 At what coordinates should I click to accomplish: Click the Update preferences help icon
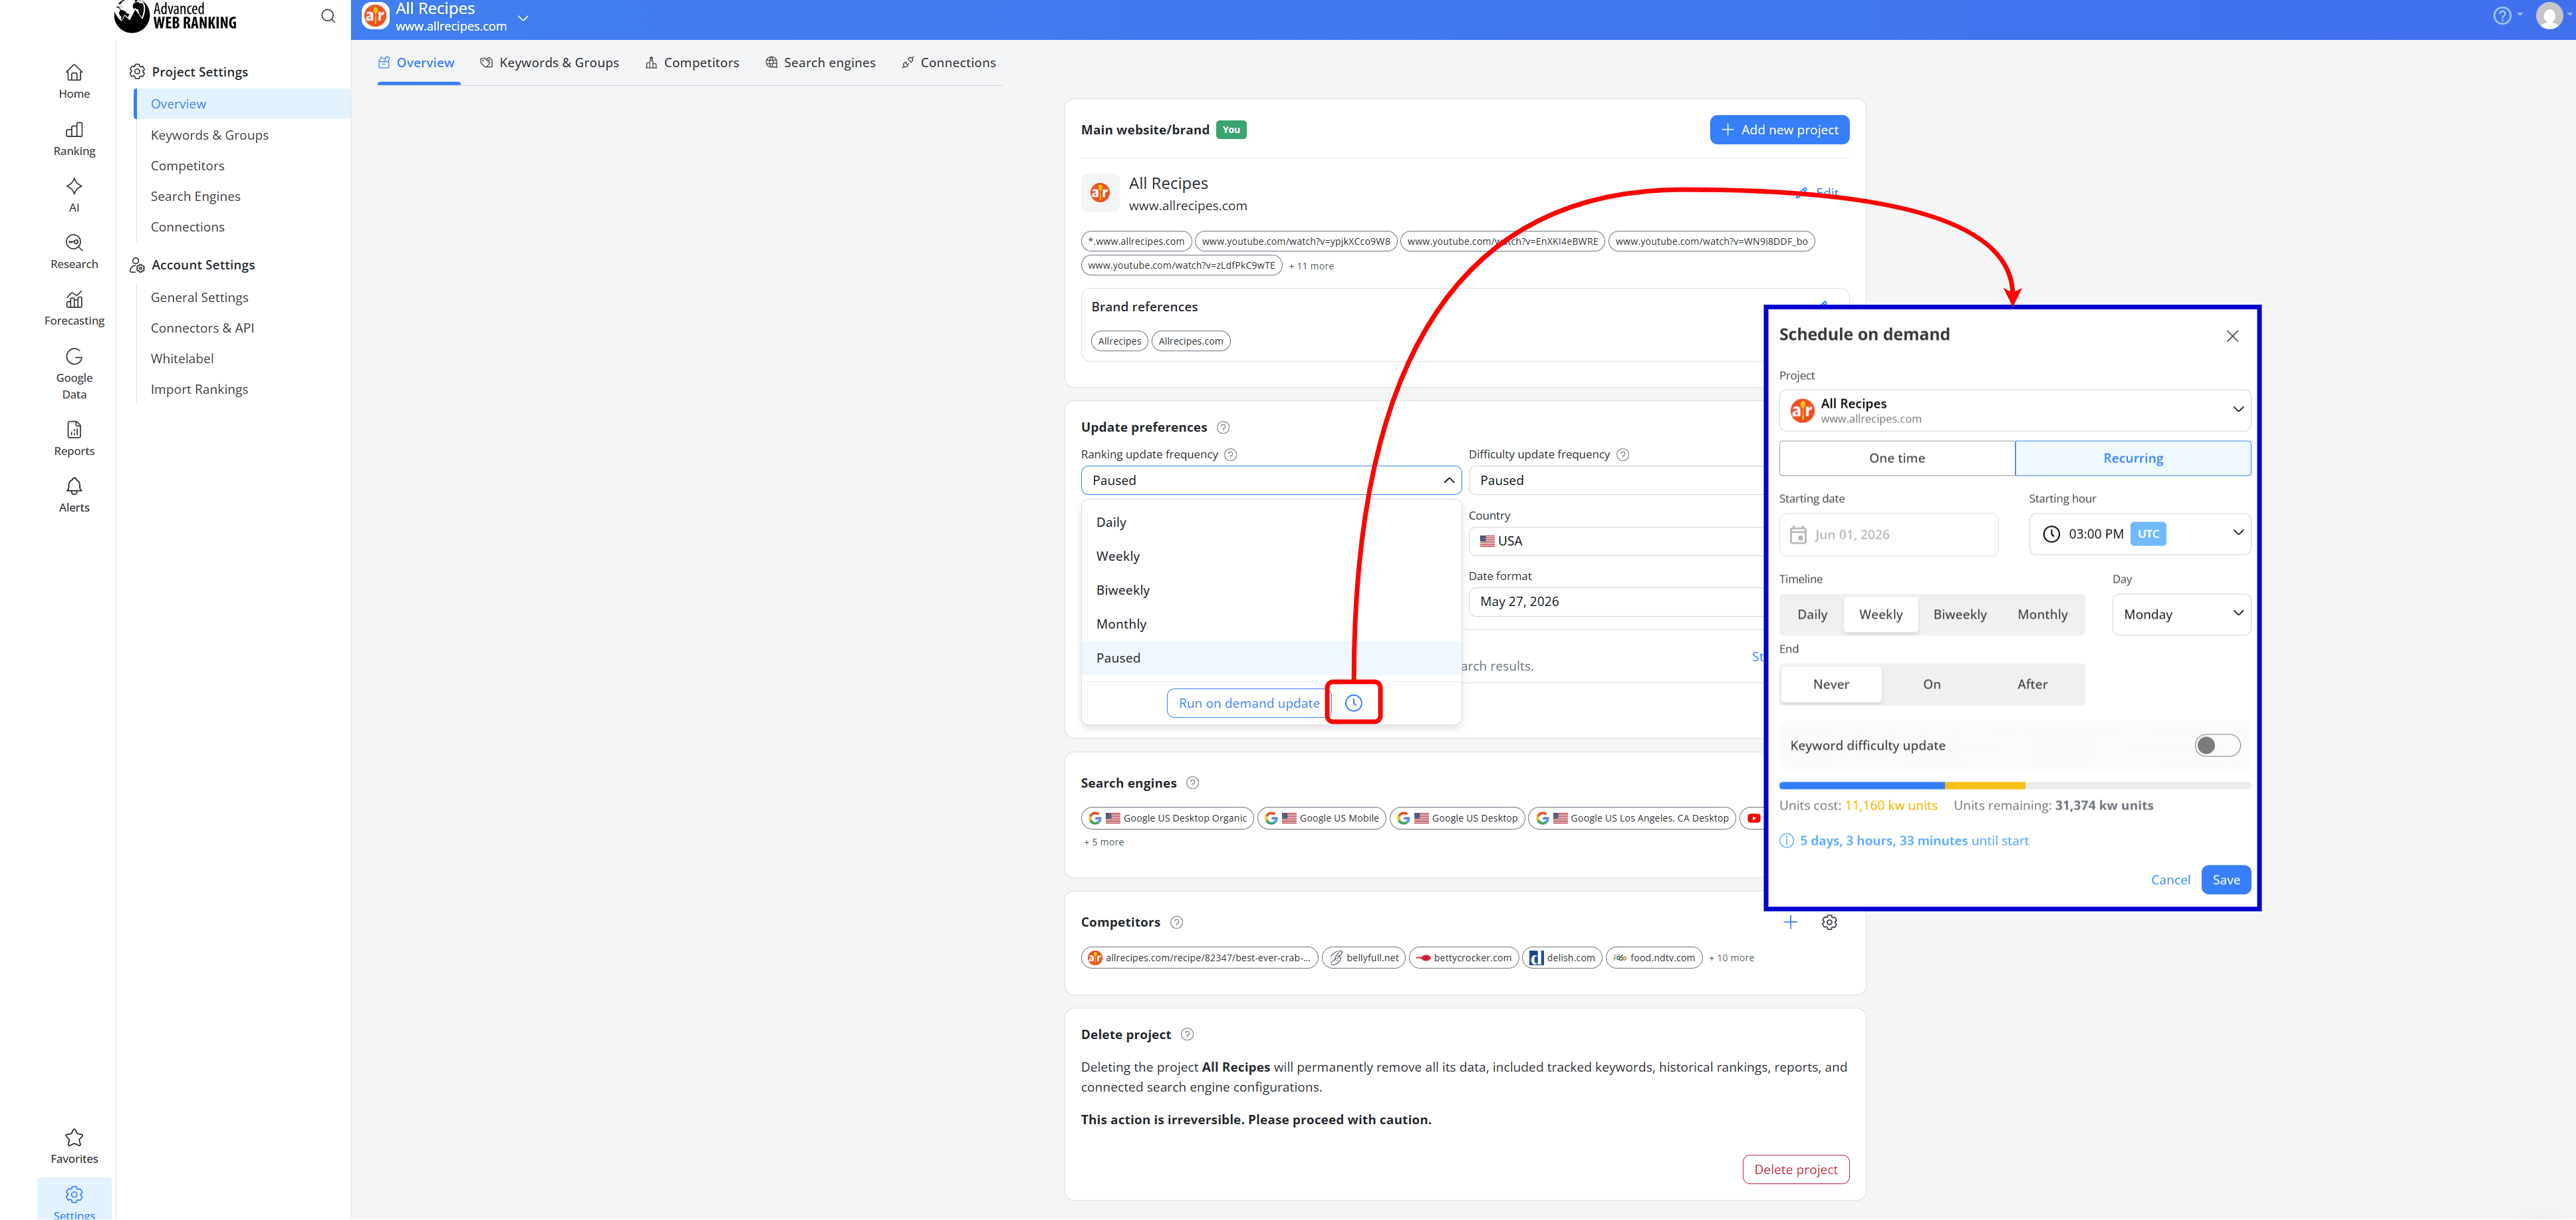click(x=1223, y=428)
